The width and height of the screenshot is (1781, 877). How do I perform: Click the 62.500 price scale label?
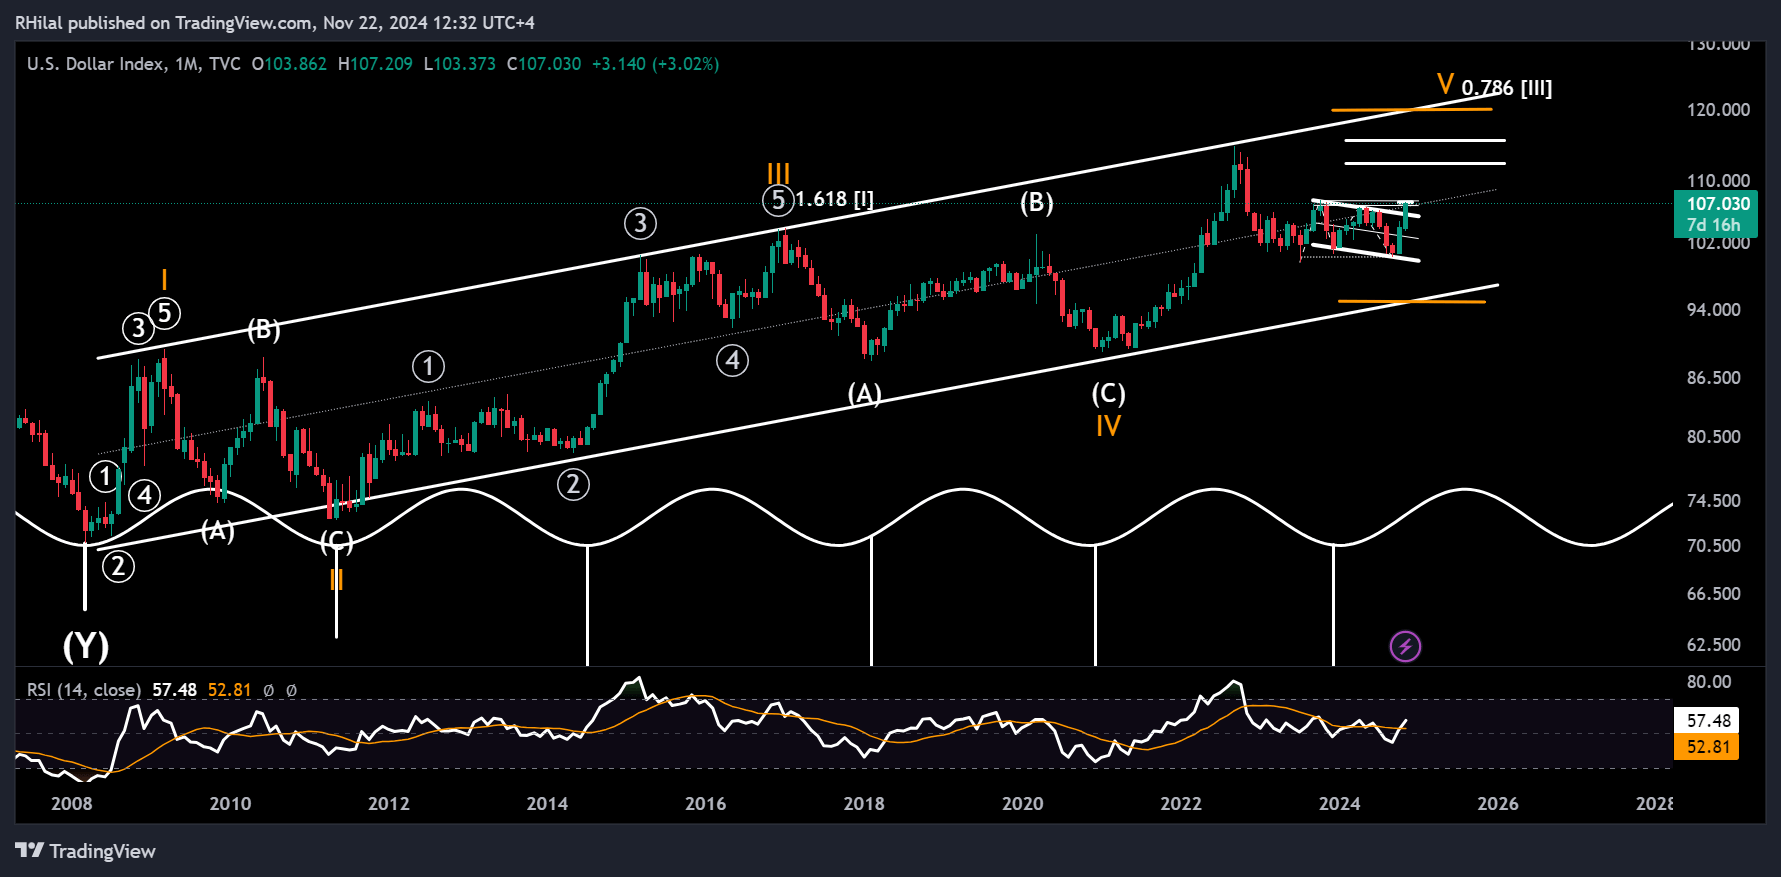click(x=1714, y=645)
